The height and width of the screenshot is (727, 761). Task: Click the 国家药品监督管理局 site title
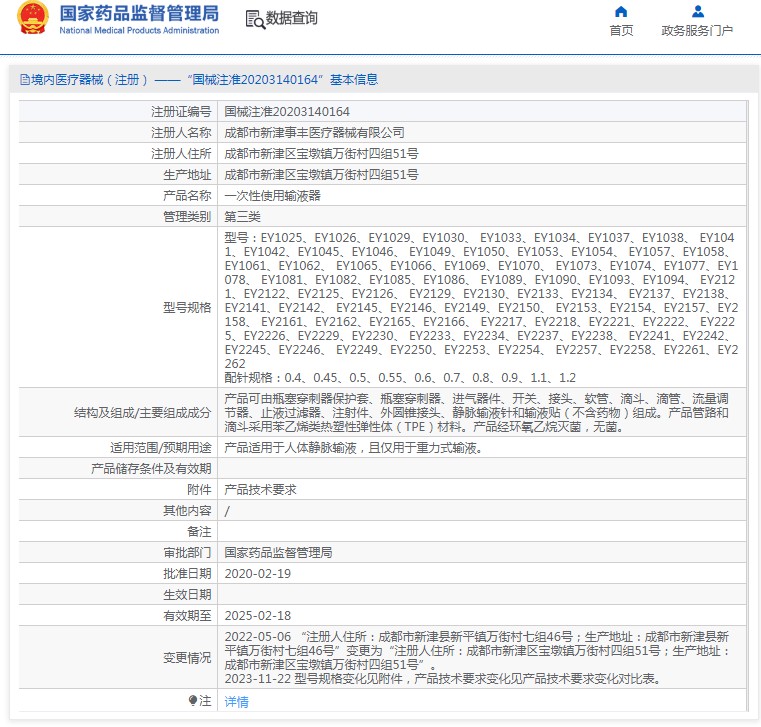pyautogui.click(x=139, y=14)
